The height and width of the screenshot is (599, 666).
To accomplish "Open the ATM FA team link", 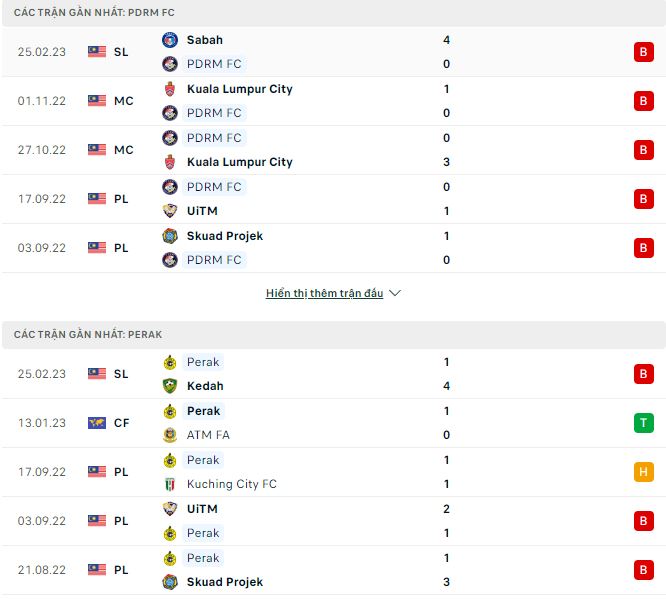I will (x=207, y=435).
